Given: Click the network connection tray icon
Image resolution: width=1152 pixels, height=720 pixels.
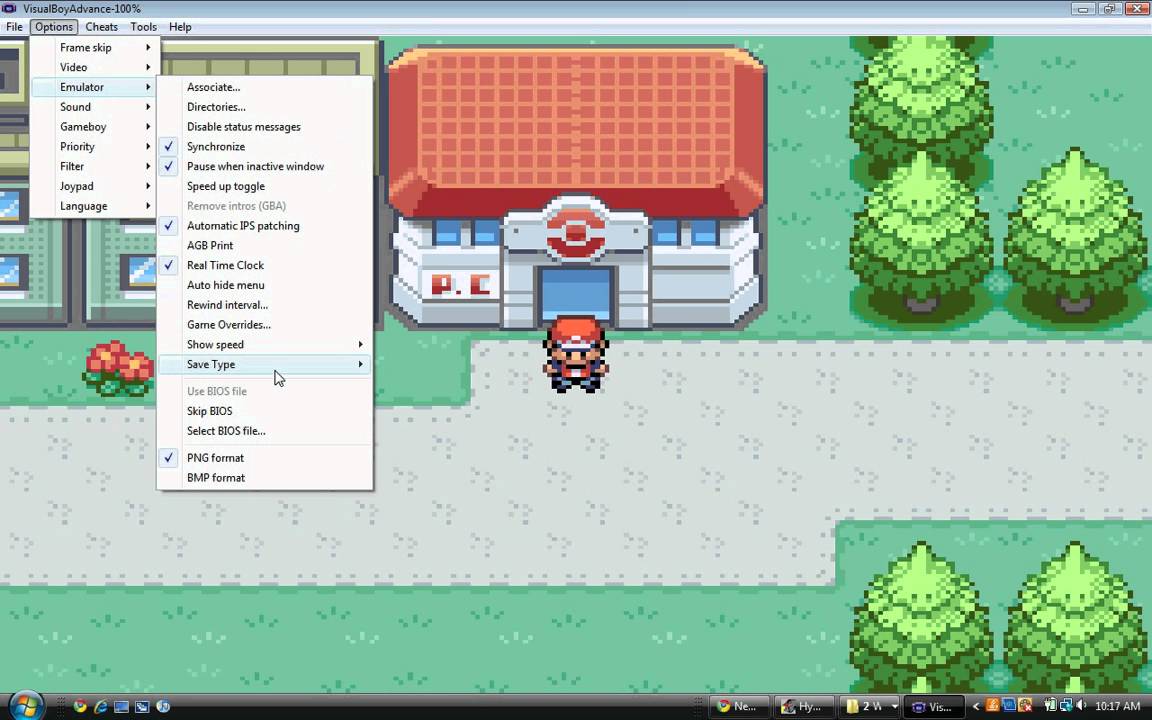Looking at the screenshot, I should (1065, 706).
